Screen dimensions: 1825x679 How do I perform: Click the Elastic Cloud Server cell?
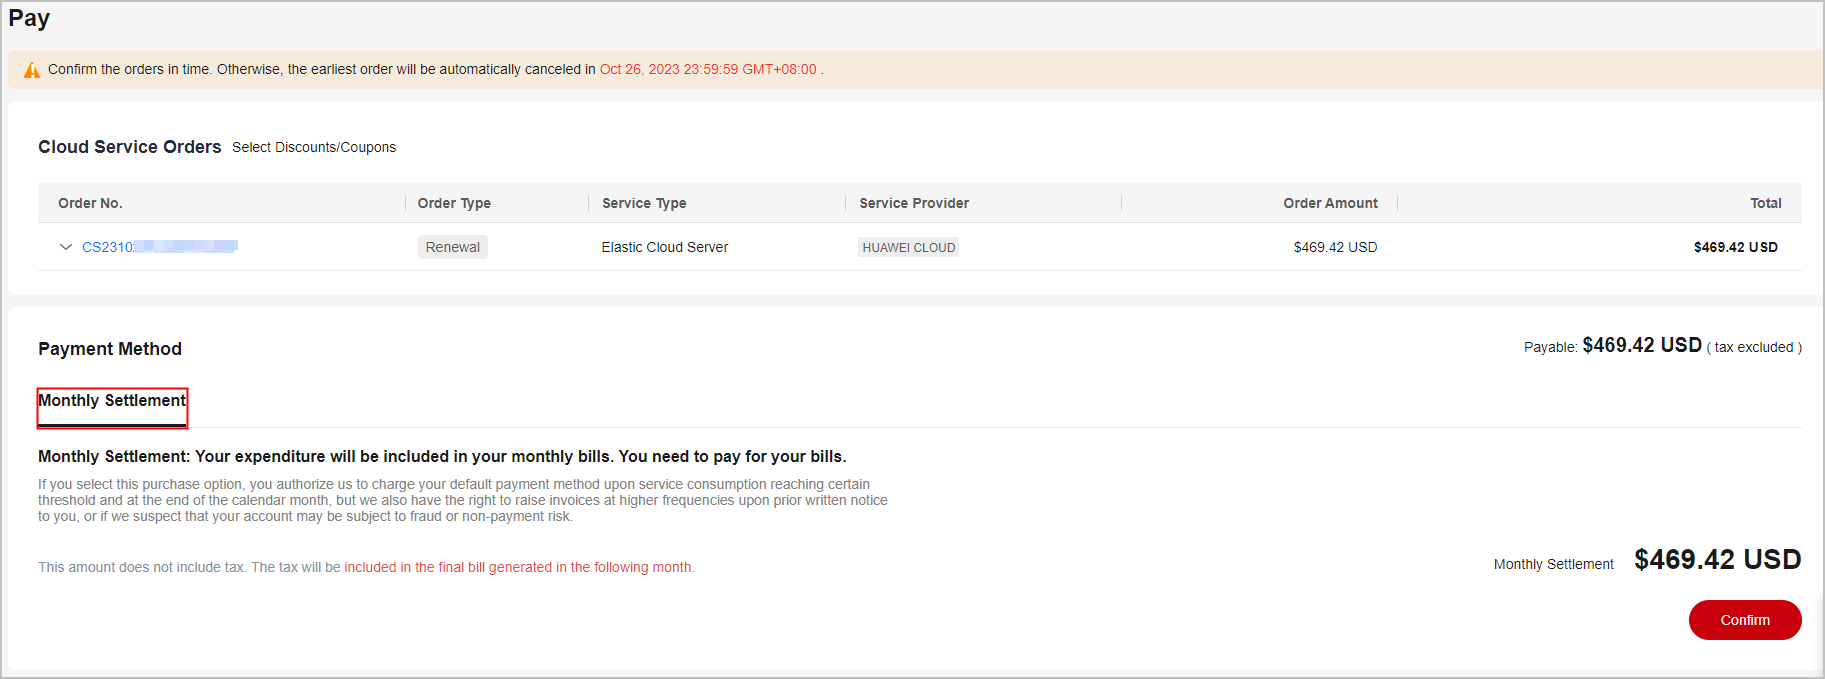(x=665, y=247)
